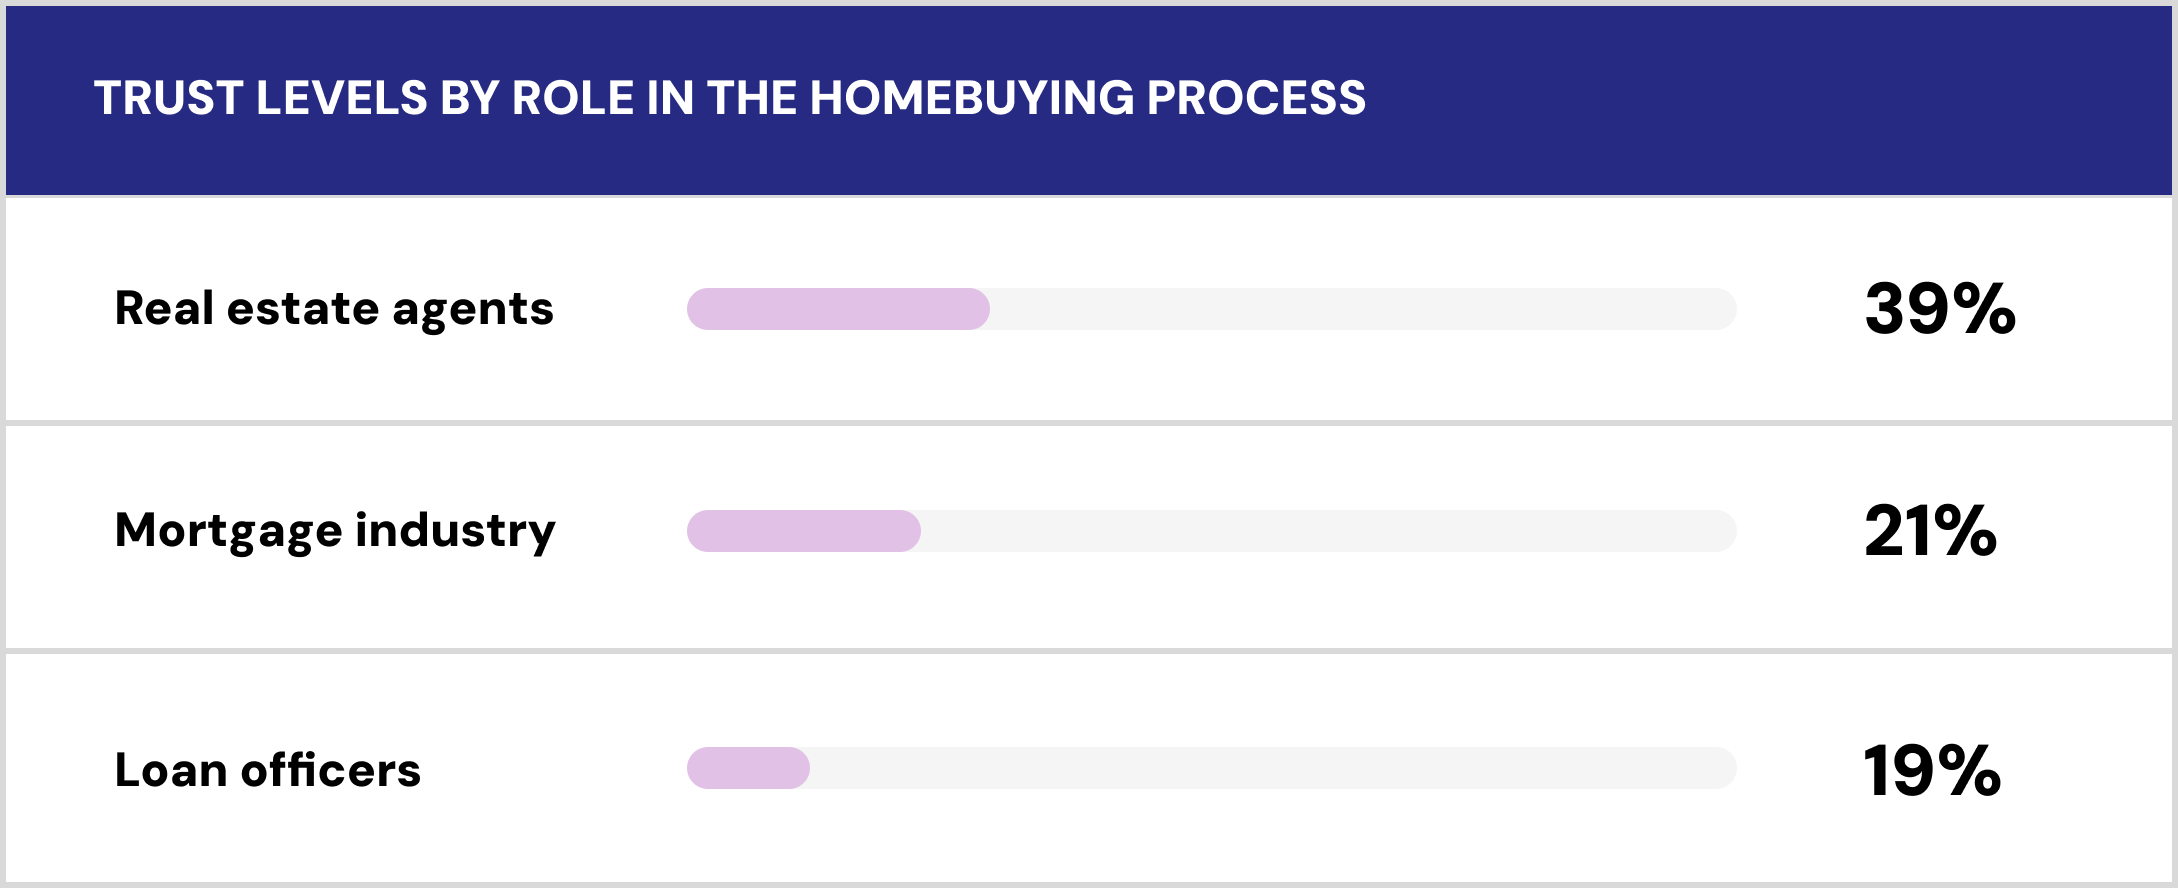Viewport: 2178px width, 888px height.
Task: Click the purple fill of Loan officers bar
Action: [748, 768]
